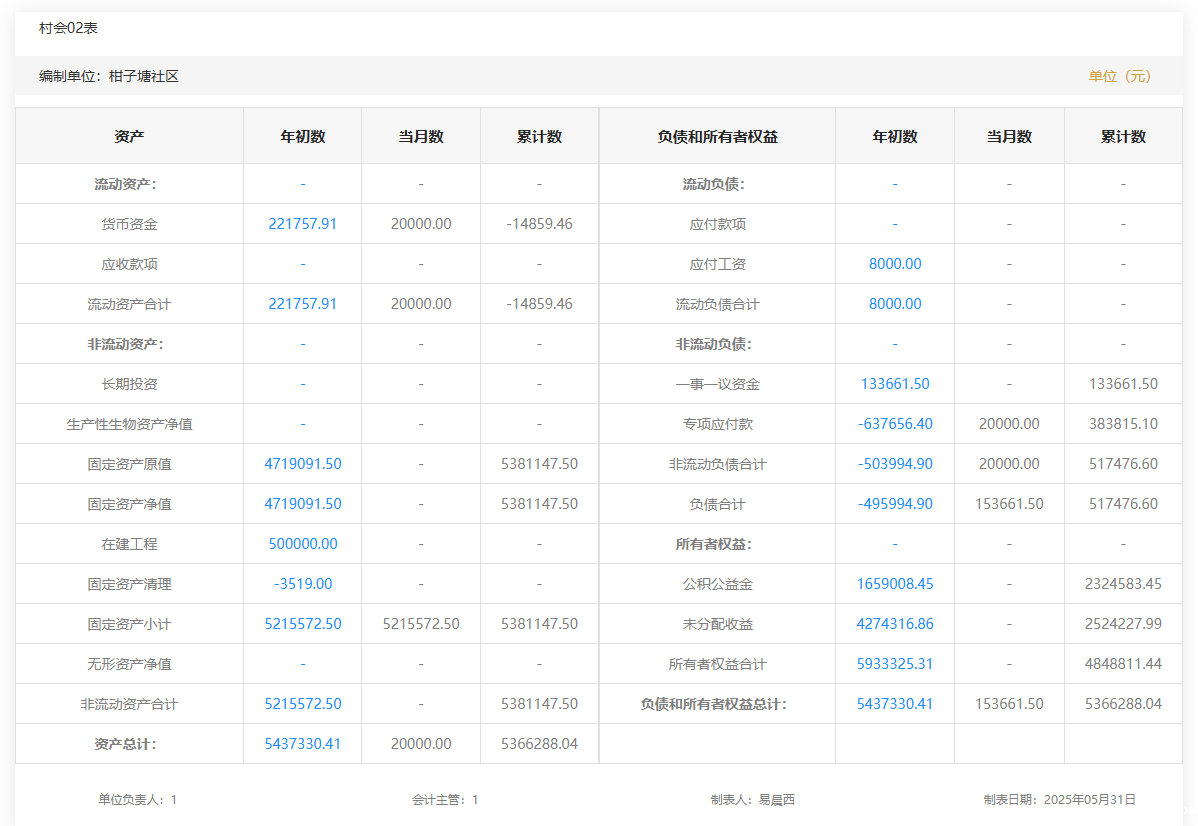The image size is (1198, 826).
Task: Click 应付工资 年初数 amount 8000.00
Action: [894, 264]
